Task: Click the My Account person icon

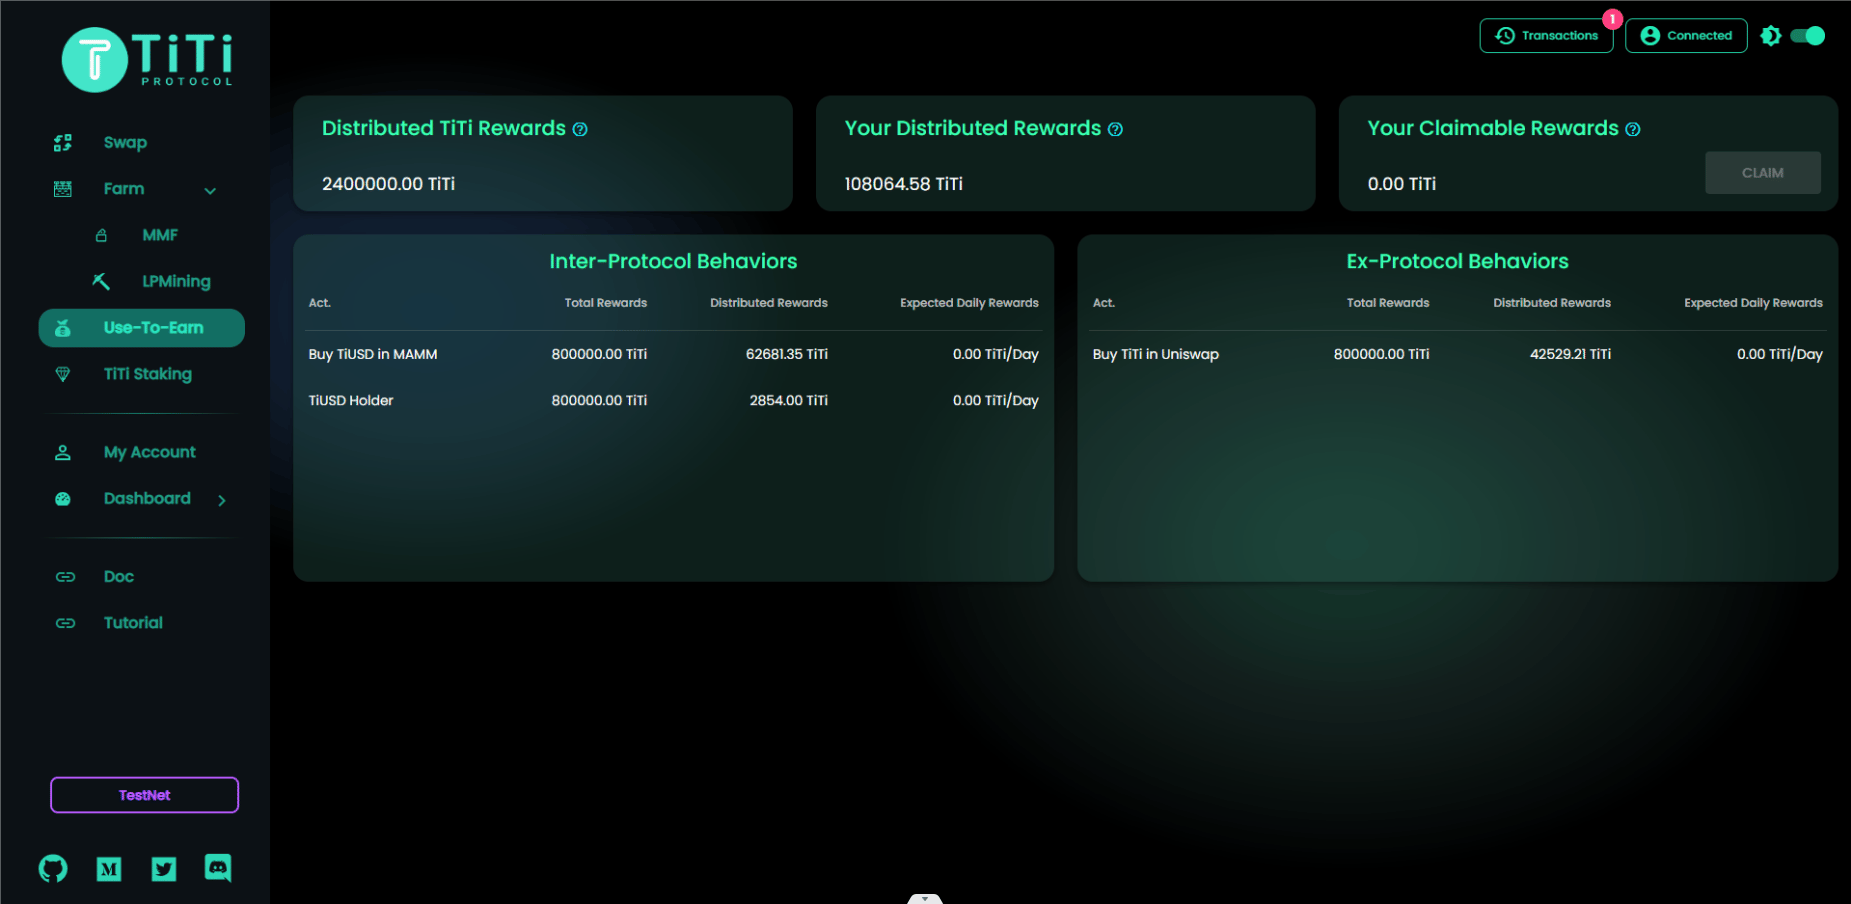Action: coord(63,452)
